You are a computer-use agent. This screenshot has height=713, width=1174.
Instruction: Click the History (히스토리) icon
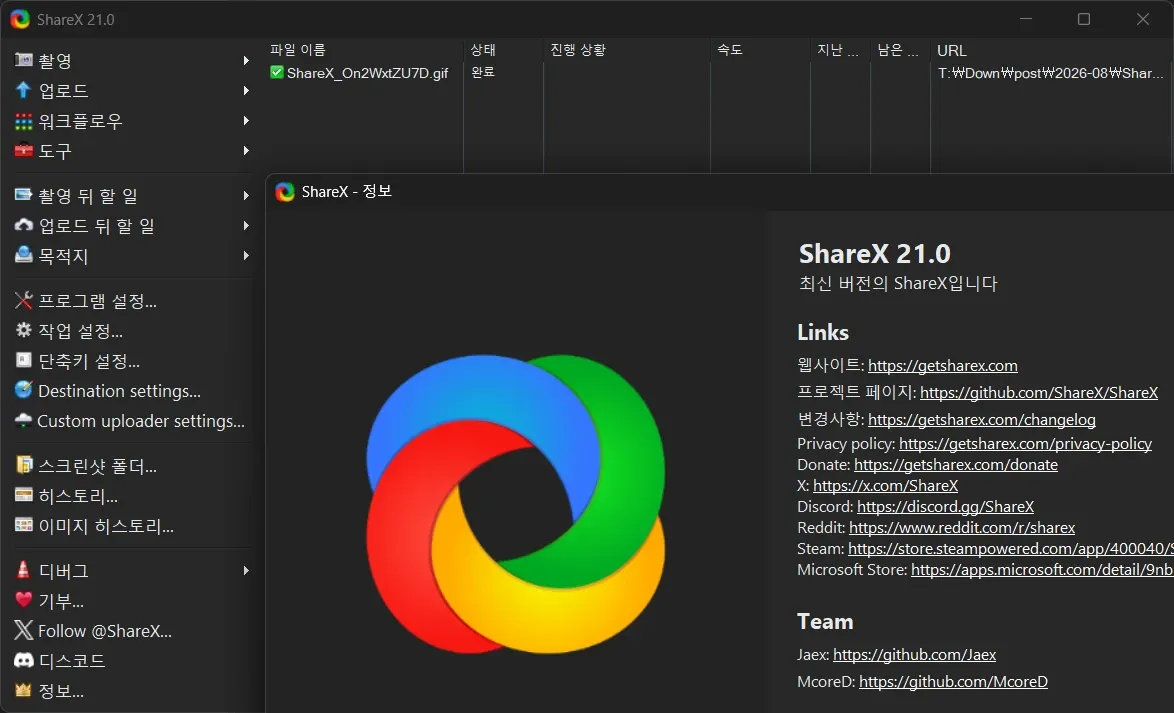pos(24,495)
